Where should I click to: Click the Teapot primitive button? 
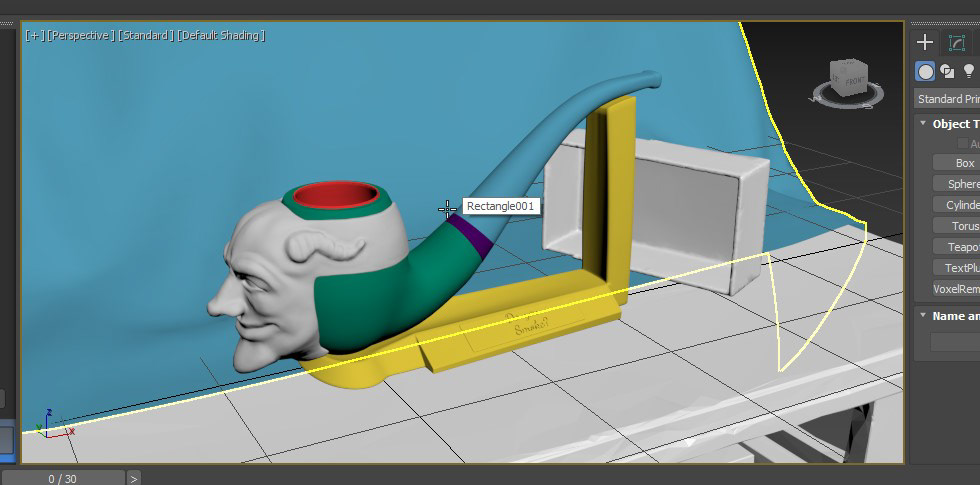[956, 247]
